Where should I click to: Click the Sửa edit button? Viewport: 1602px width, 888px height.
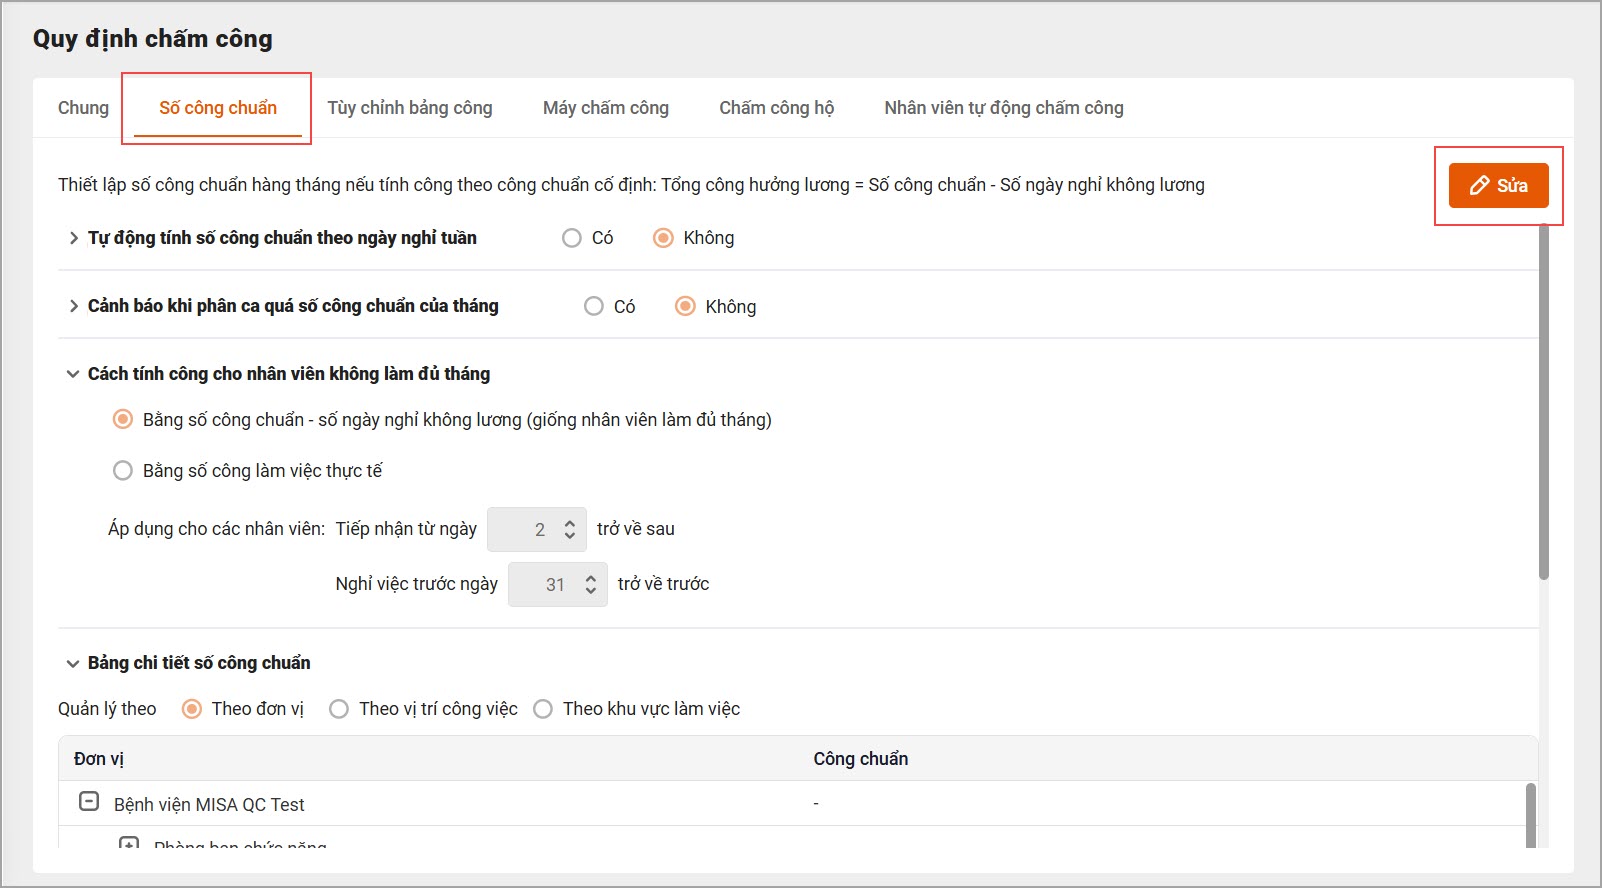(x=1498, y=186)
